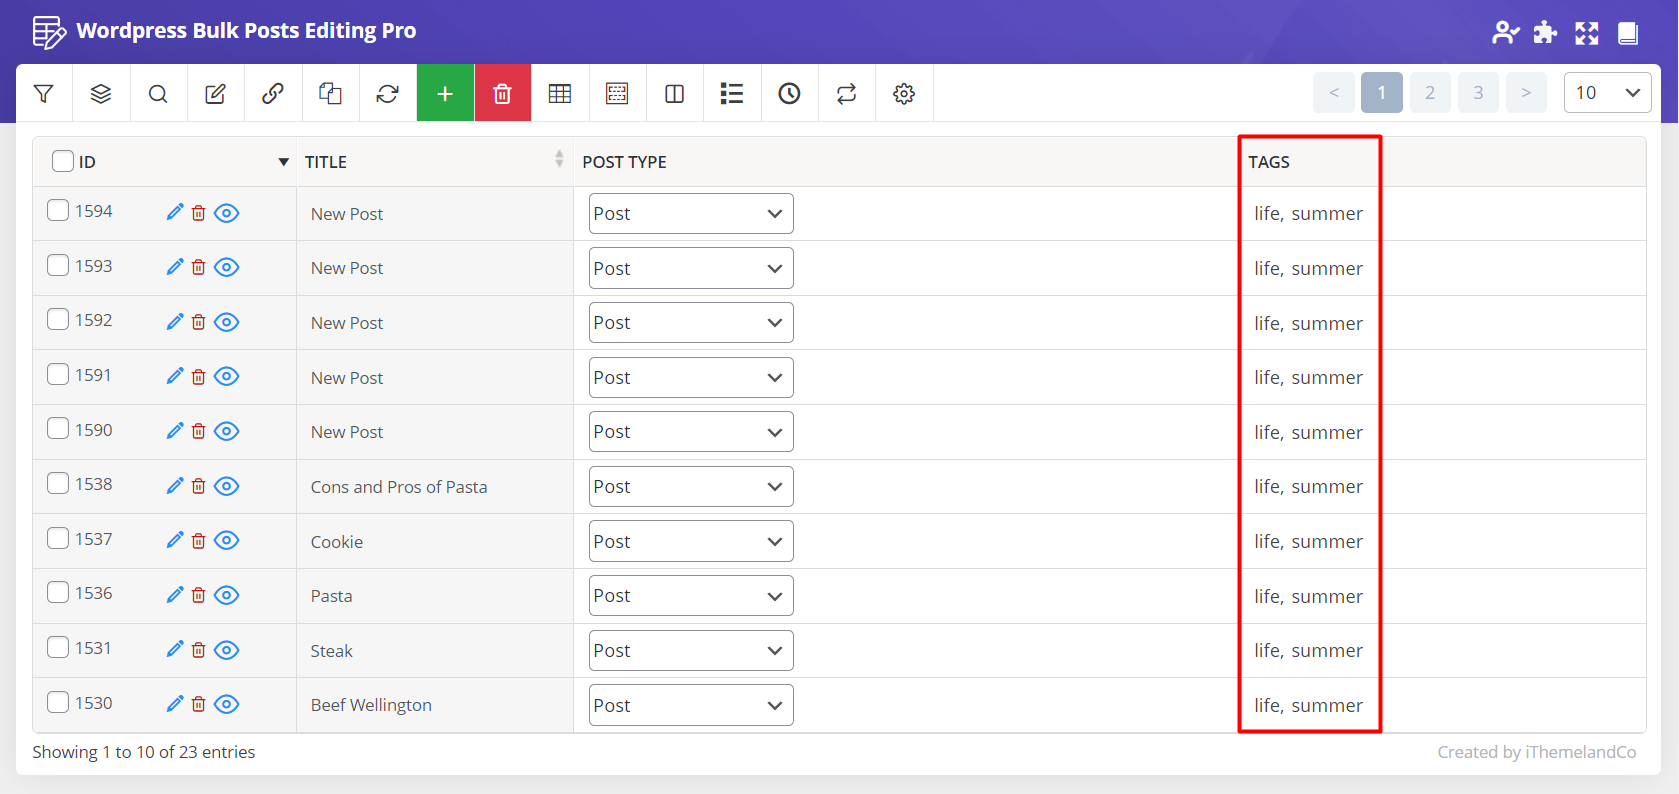Click the next page arrow button
Image resolution: width=1679 pixels, height=794 pixels.
tap(1525, 93)
